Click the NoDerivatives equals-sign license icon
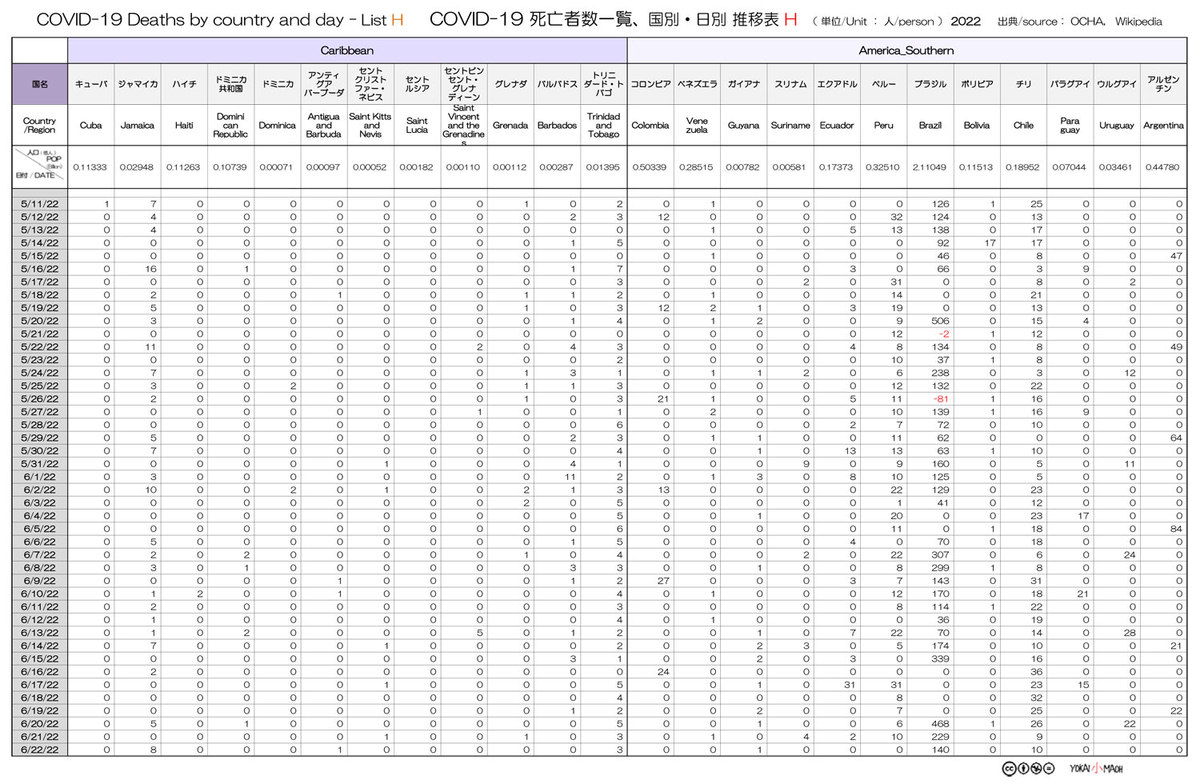1200x784 pixels. coord(1047,768)
